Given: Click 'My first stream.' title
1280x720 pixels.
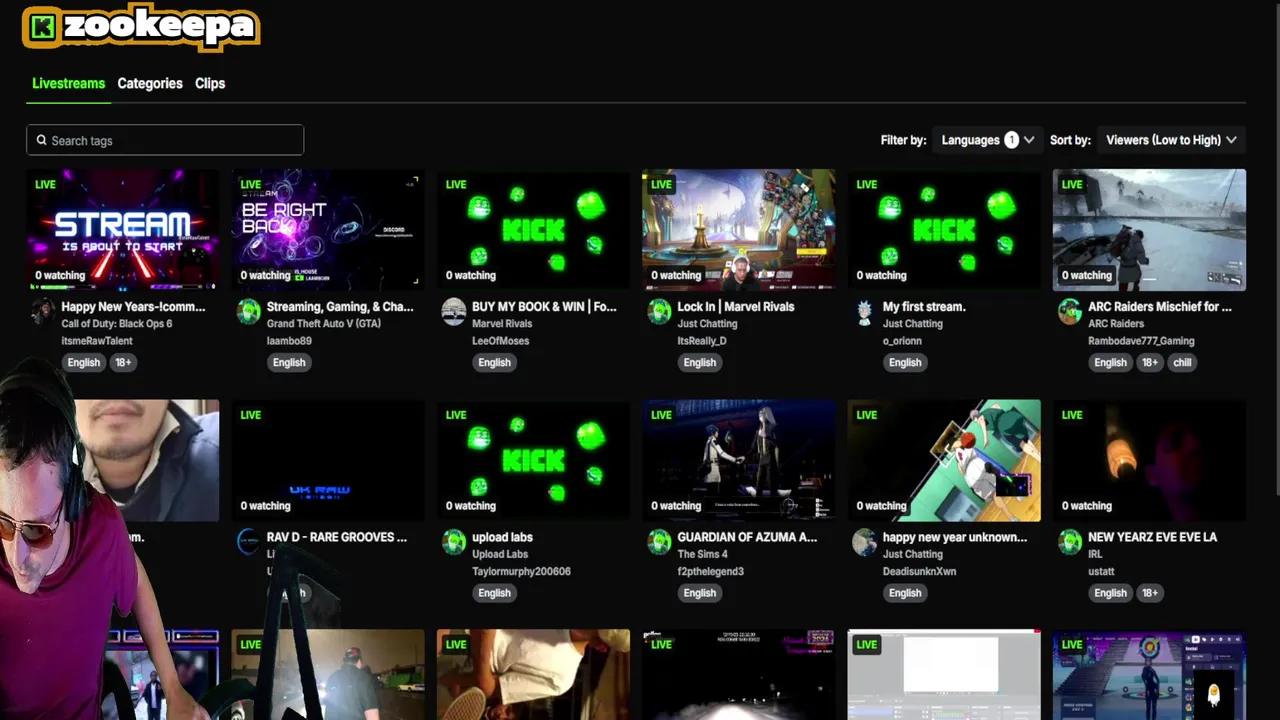Looking at the screenshot, I should (924, 307).
